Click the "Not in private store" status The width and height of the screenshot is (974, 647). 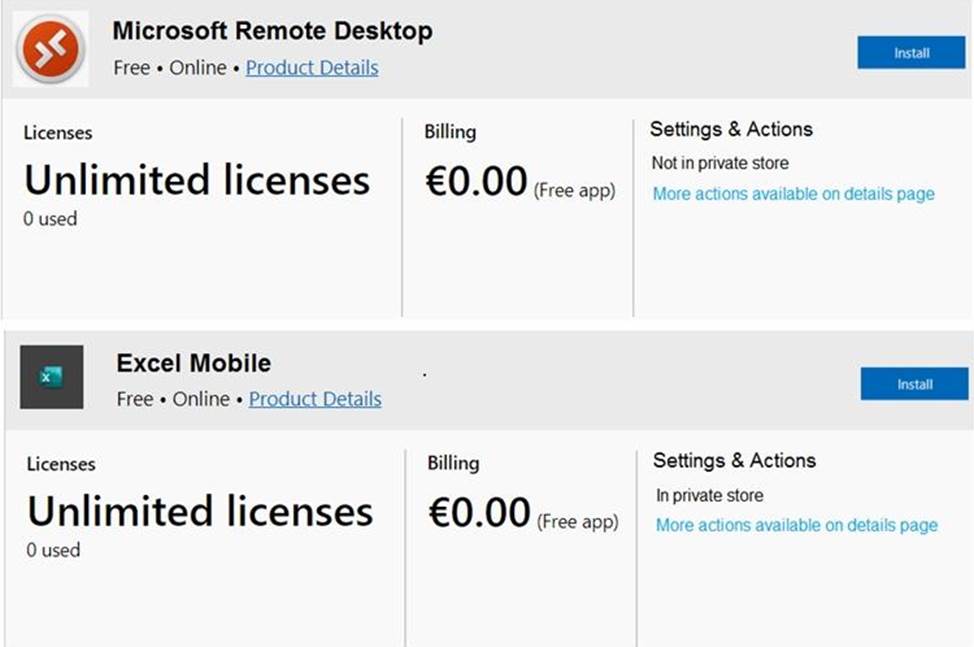720,163
